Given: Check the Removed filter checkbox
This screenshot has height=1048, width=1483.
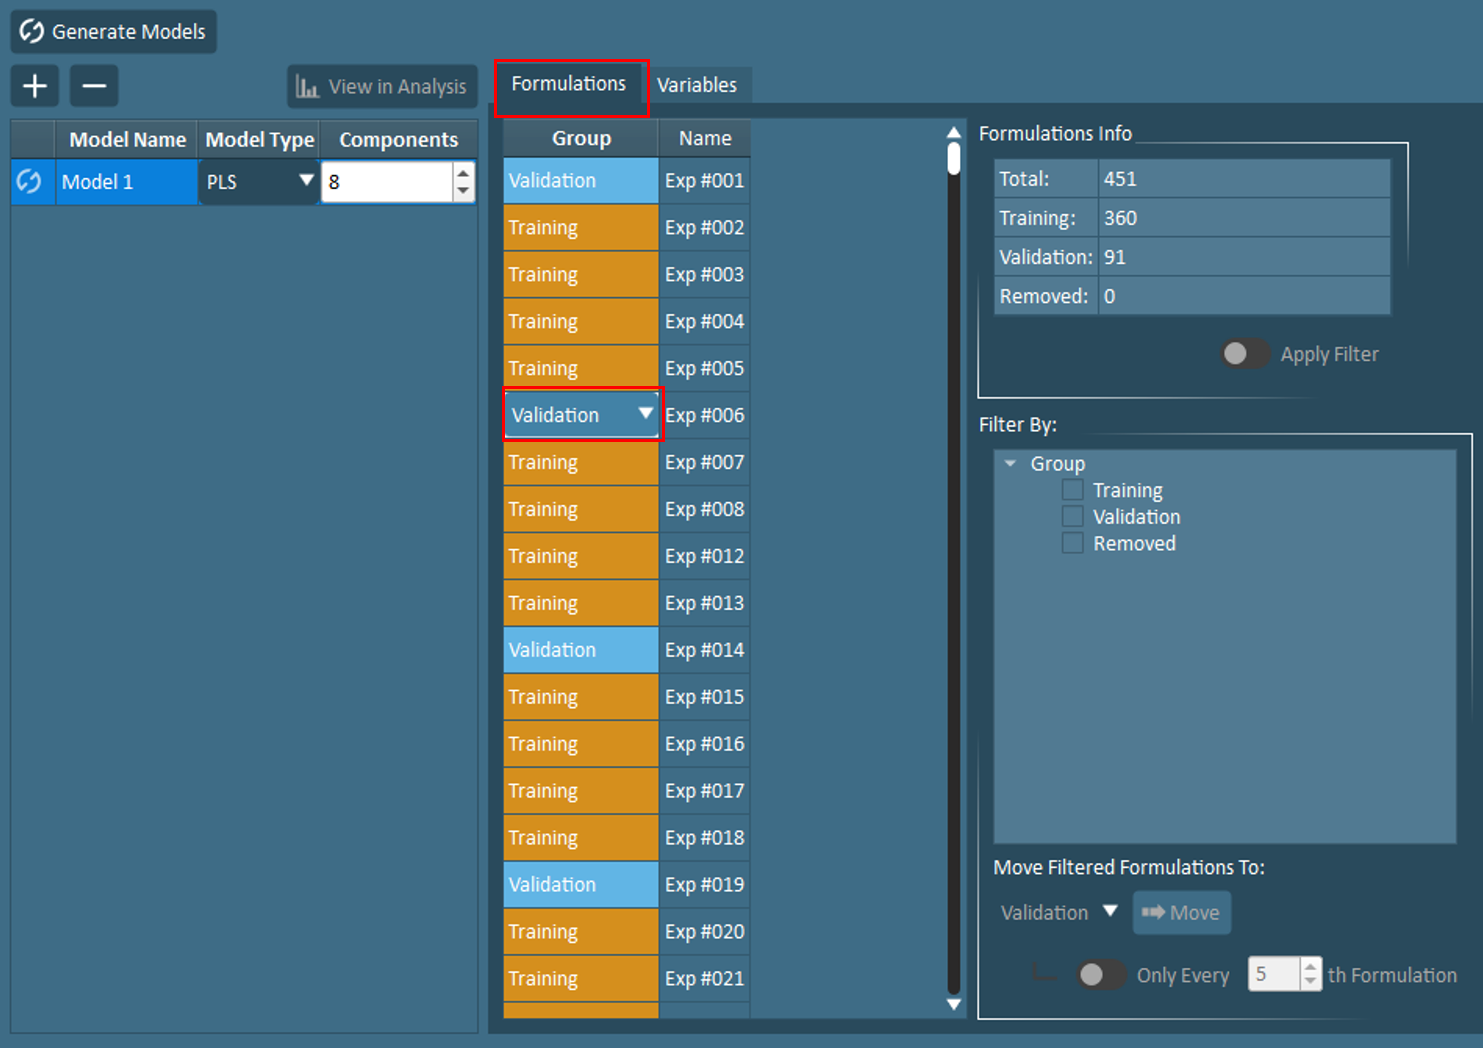Looking at the screenshot, I should click(1073, 544).
